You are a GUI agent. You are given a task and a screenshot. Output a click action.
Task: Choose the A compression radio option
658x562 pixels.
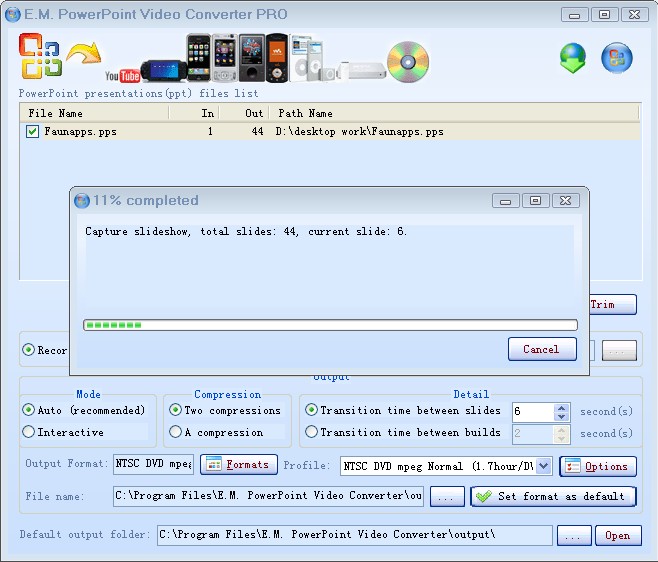point(175,431)
